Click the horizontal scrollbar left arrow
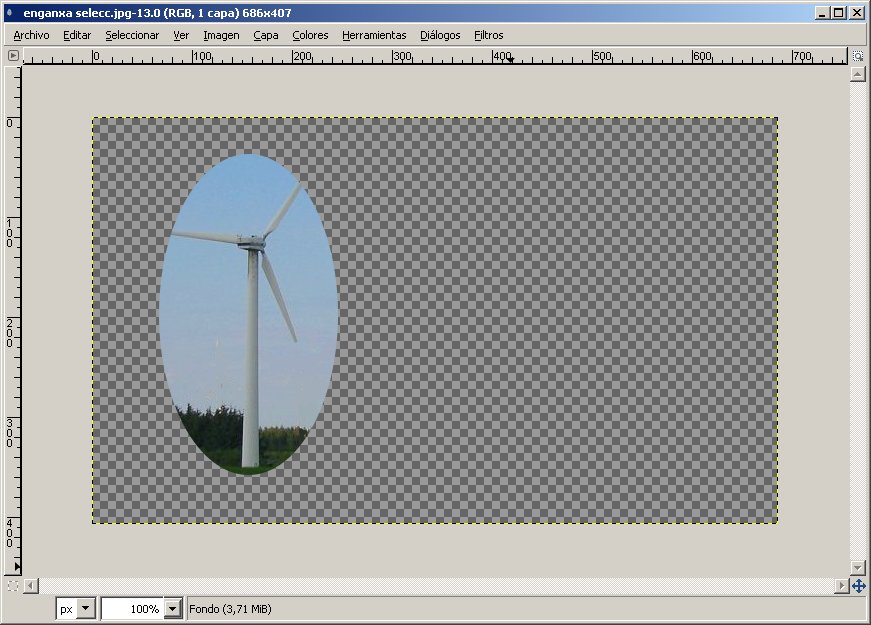 [x=31, y=586]
